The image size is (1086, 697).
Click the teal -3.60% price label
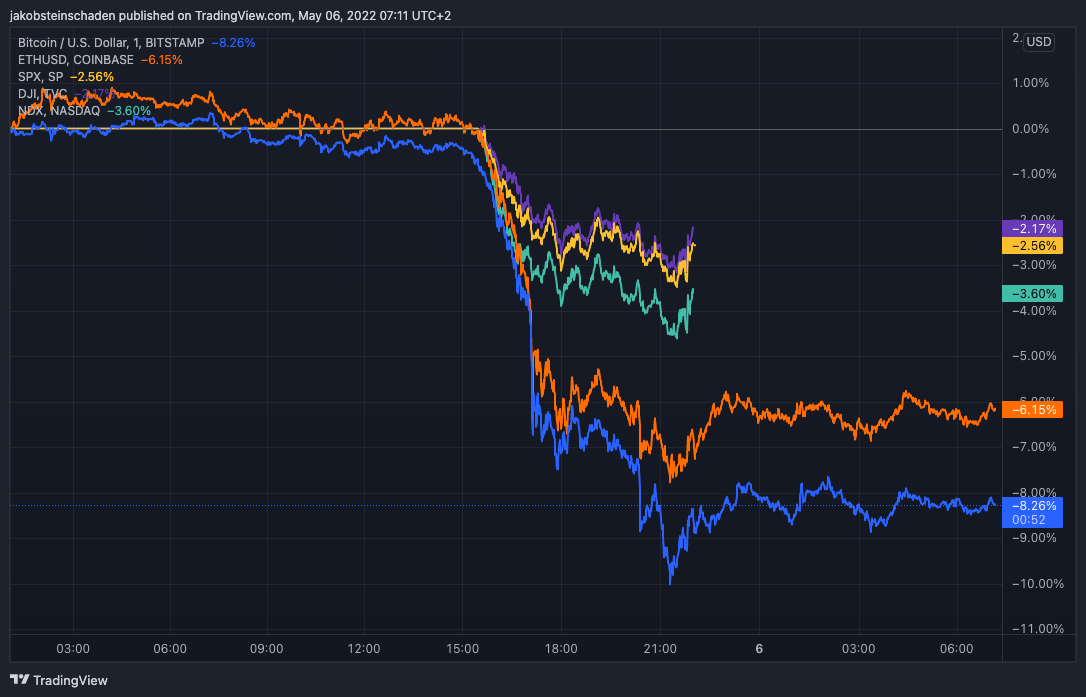(1029, 293)
